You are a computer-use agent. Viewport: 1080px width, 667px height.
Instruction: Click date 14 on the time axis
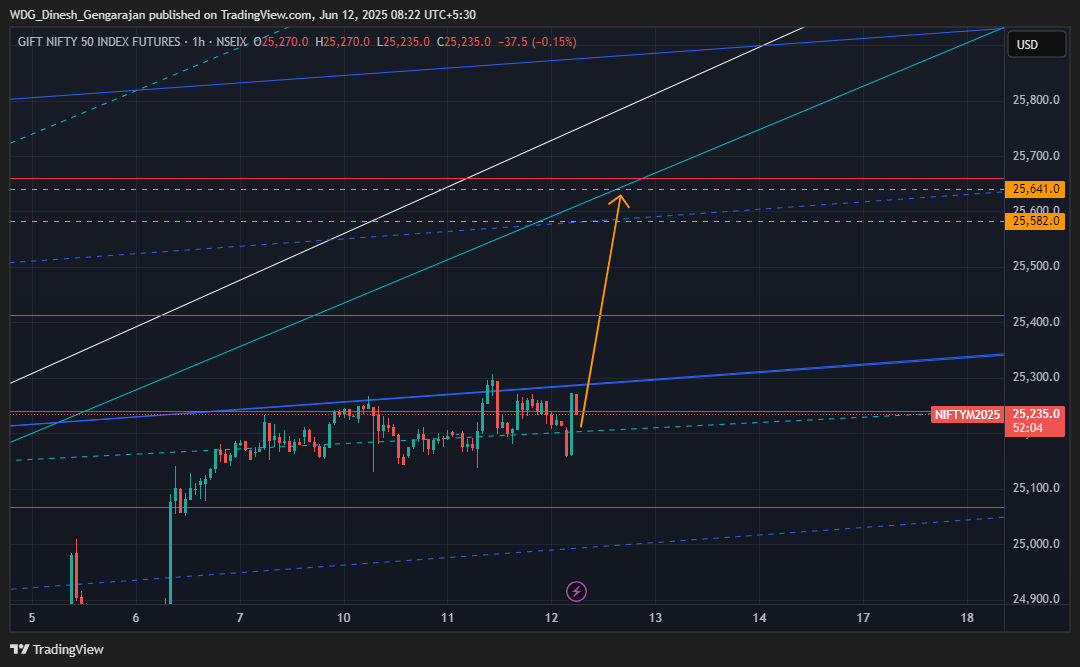pyautogui.click(x=759, y=617)
